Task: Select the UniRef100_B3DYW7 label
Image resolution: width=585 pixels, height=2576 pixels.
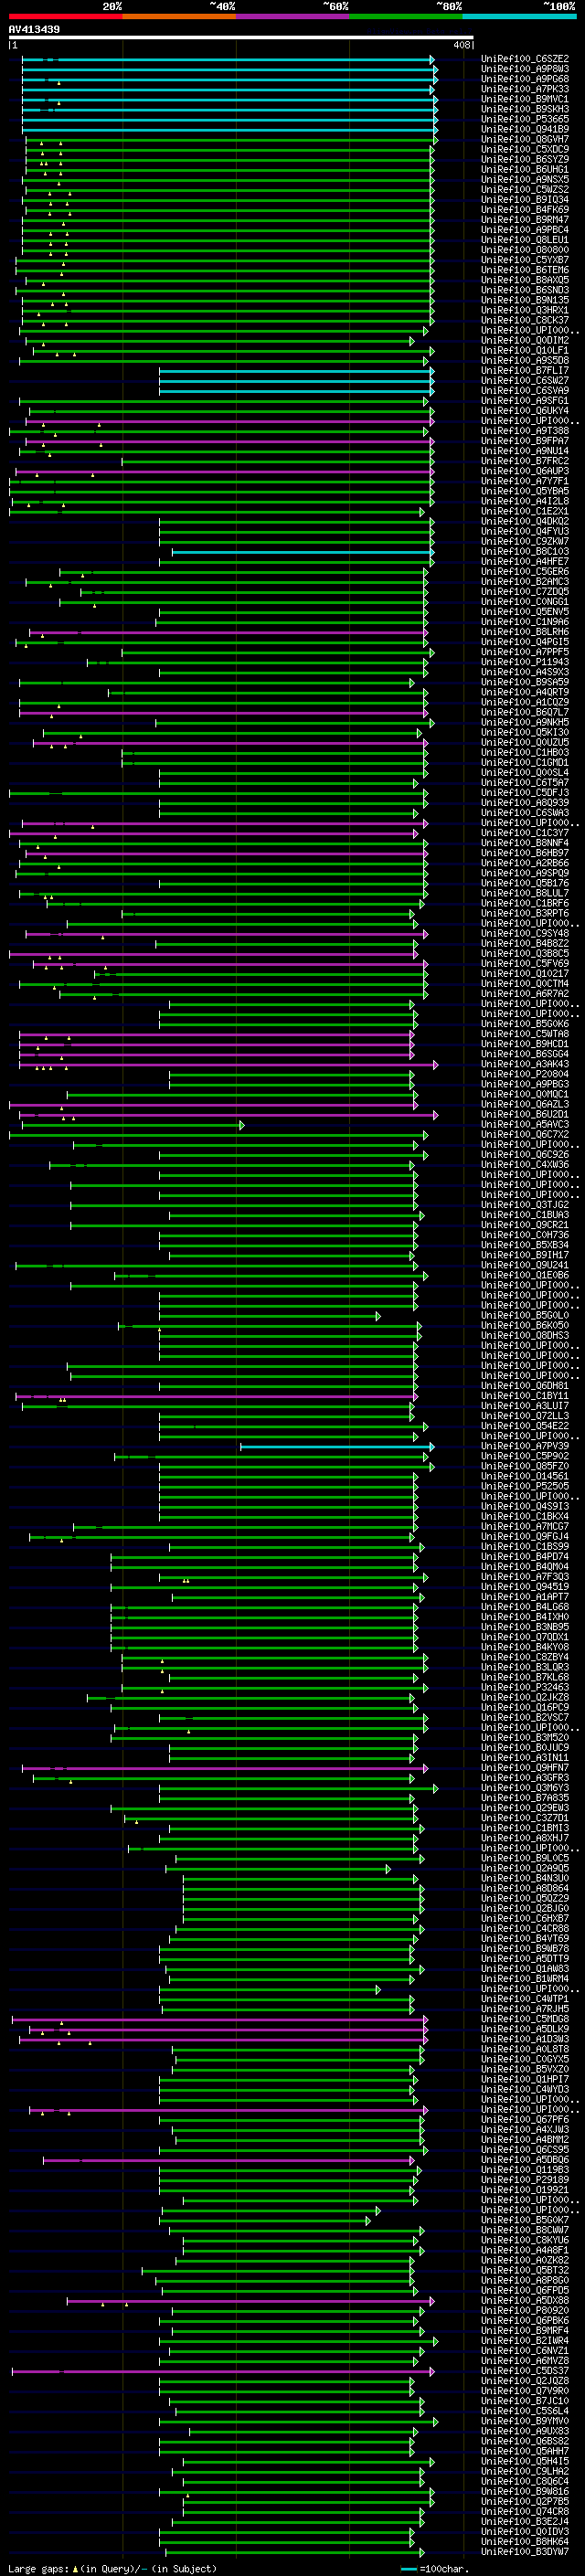Action: 525,2552
